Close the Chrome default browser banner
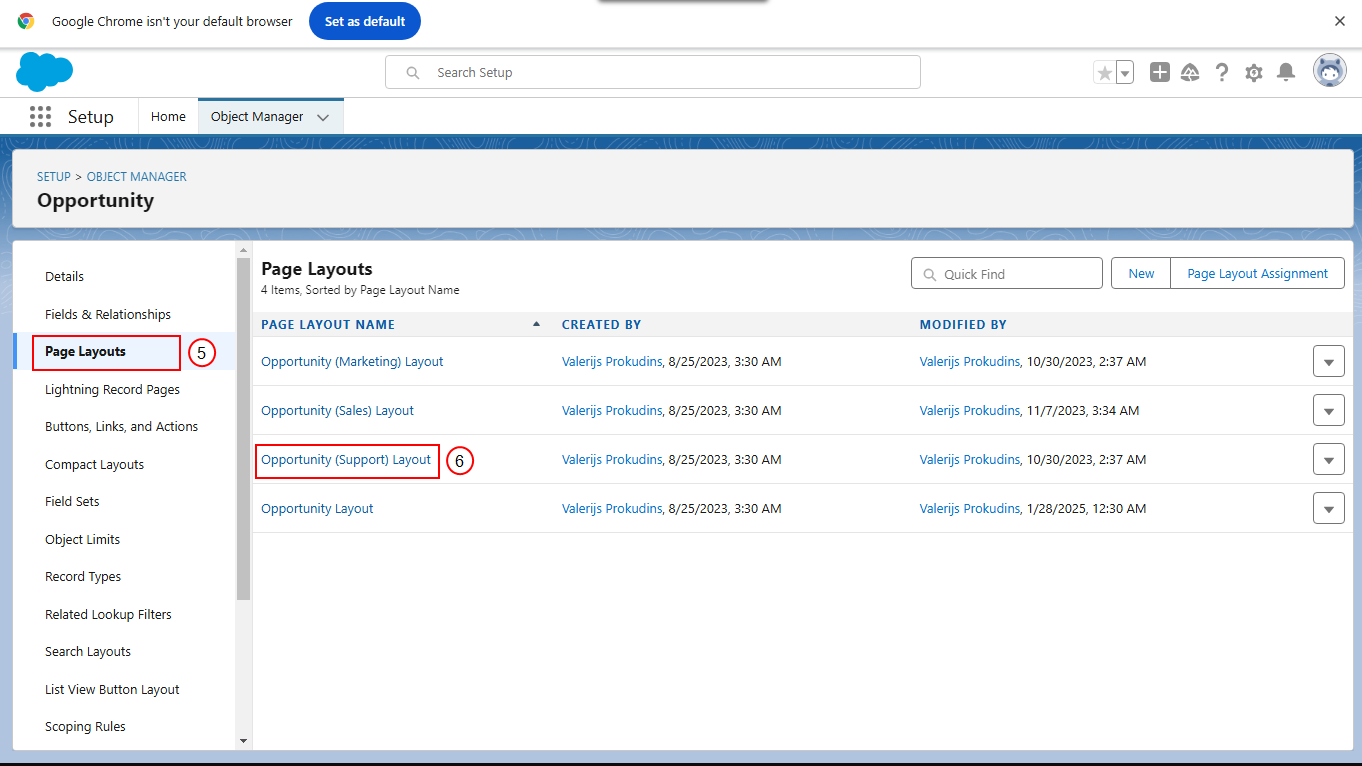The width and height of the screenshot is (1362, 766). [x=1340, y=21]
